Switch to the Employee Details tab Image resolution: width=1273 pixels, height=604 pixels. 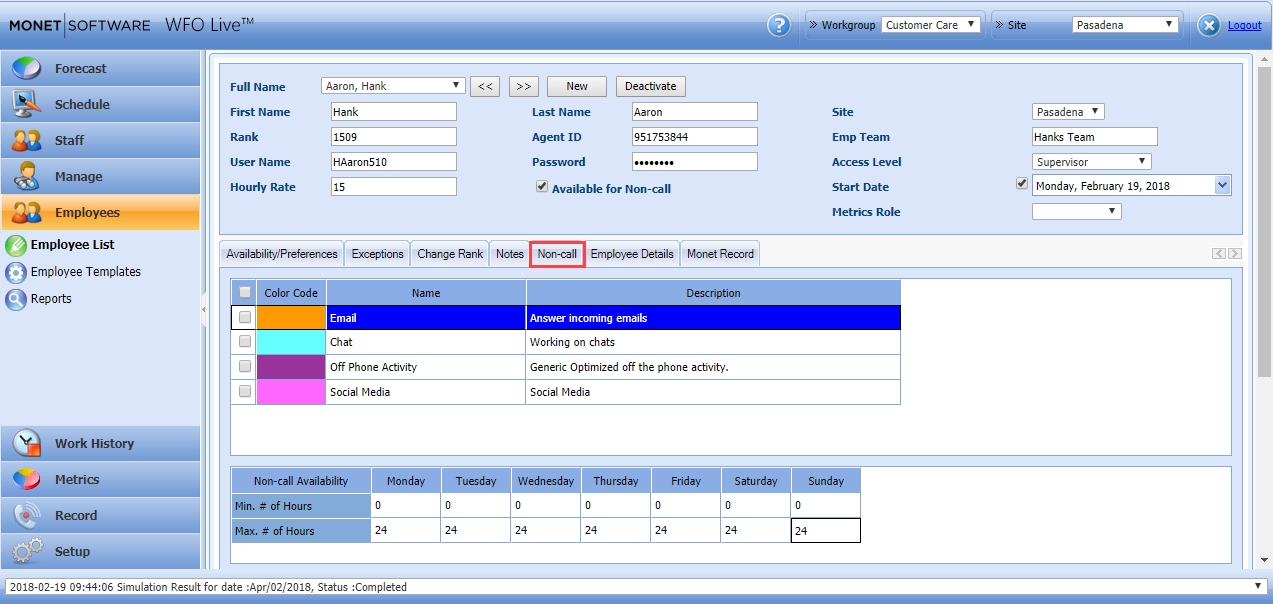[x=631, y=254]
